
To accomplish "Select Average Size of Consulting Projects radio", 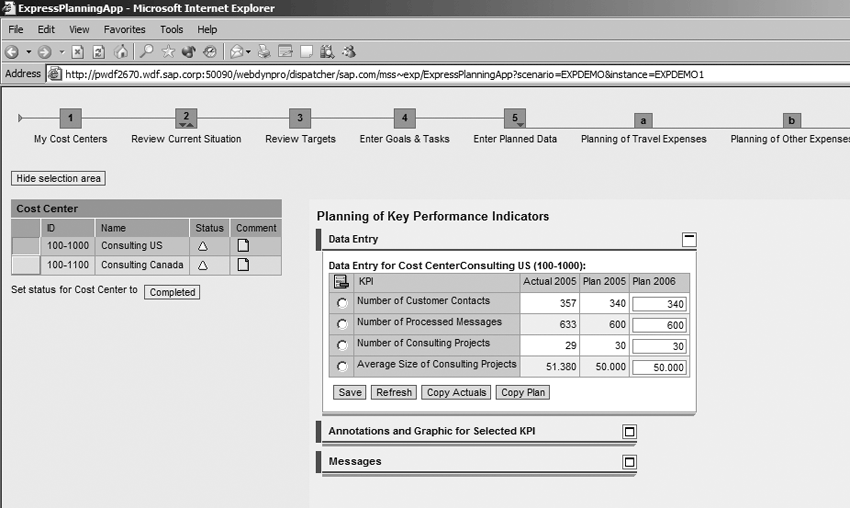I will tap(342, 366).
